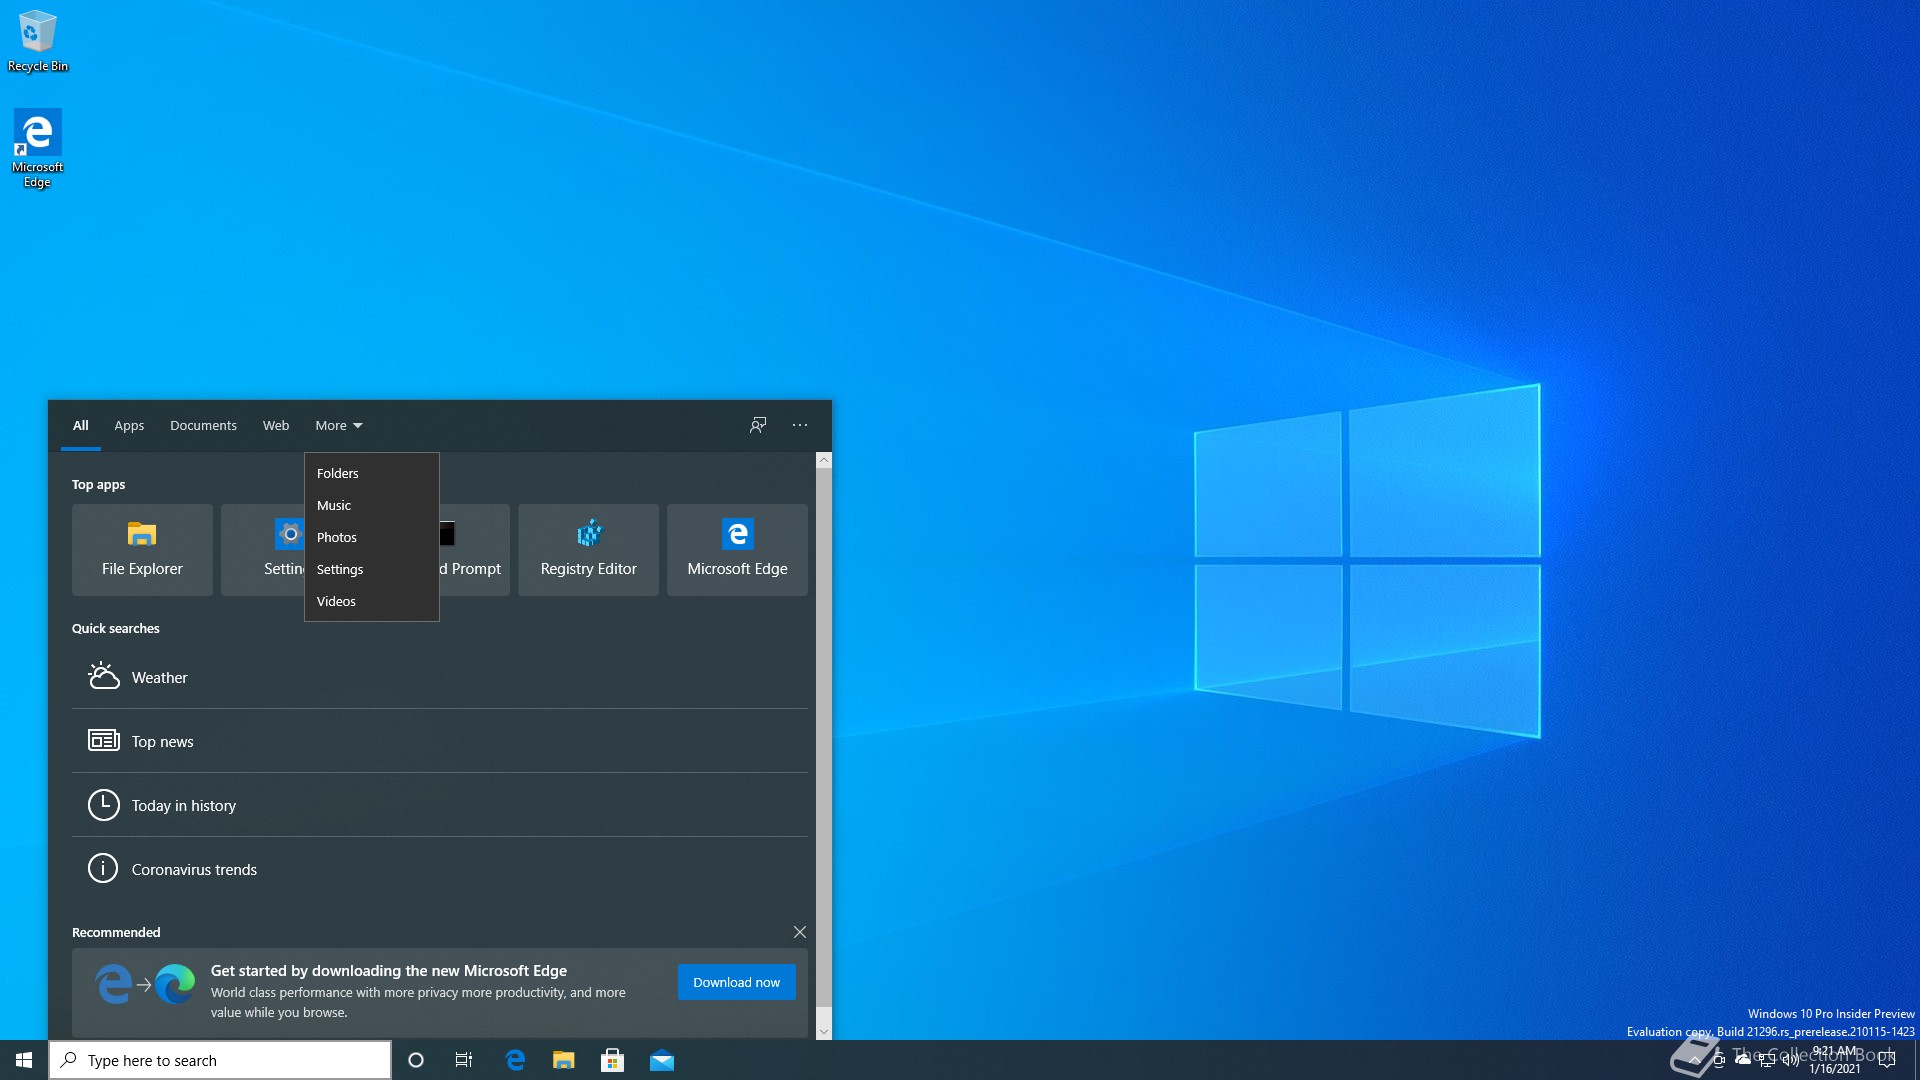Open network status tray icon
Image resolution: width=1920 pixels, height=1080 pixels.
click(1767, 1060)
